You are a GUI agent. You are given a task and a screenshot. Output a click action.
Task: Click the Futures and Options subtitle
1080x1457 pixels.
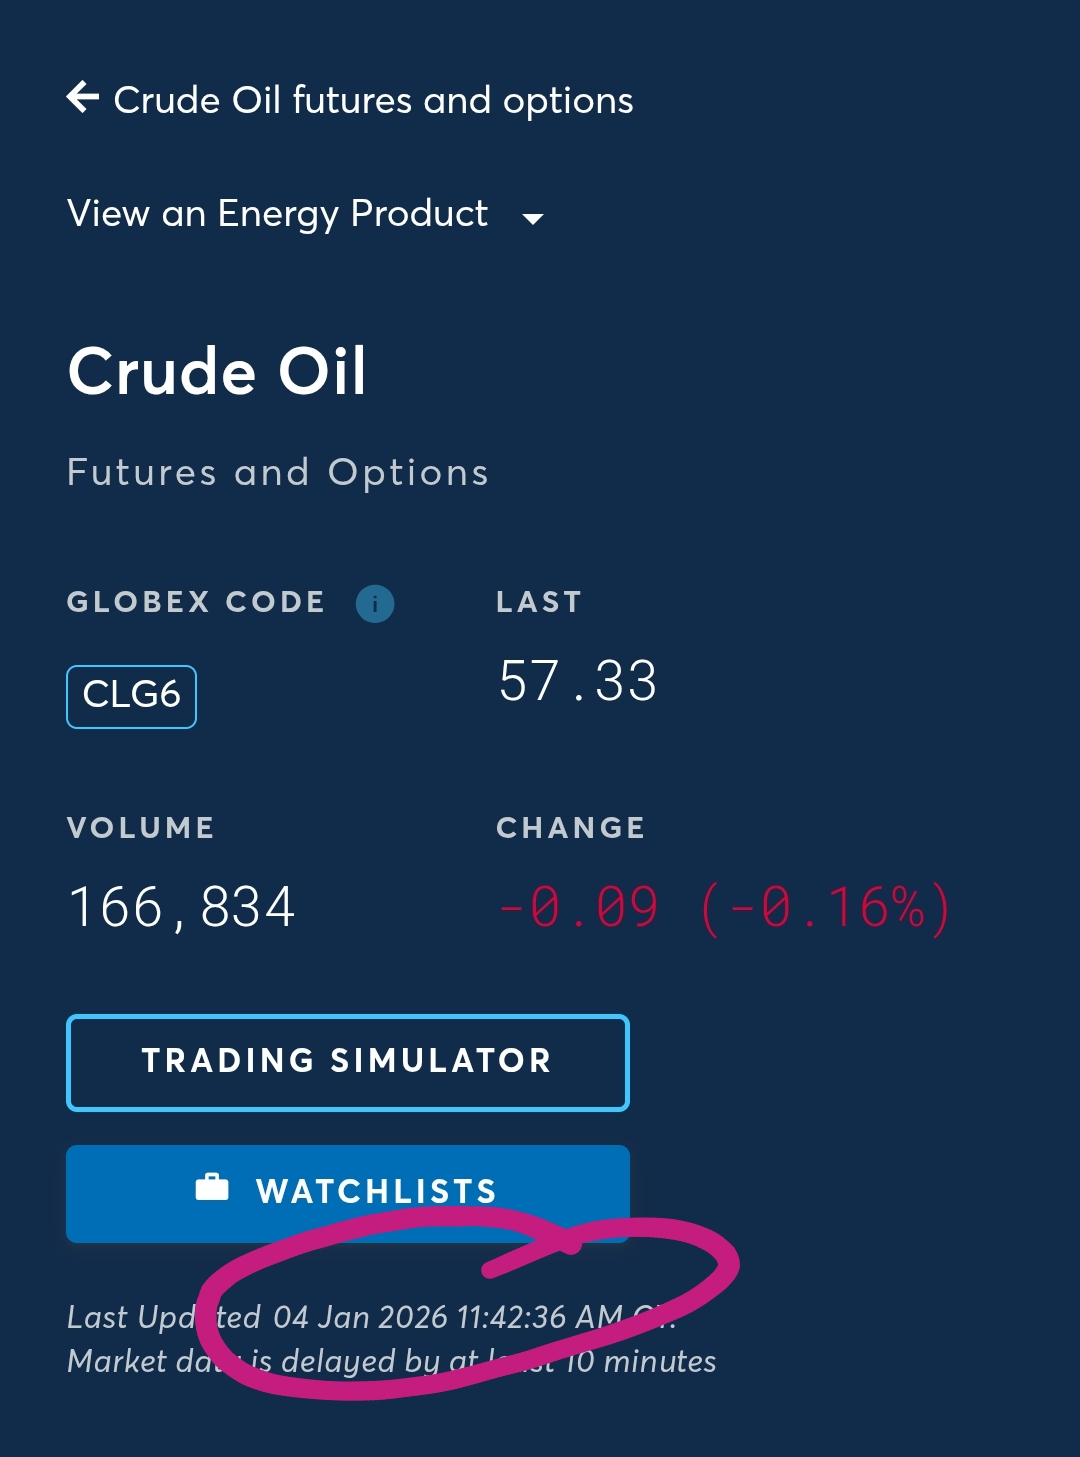pos(278,473)
